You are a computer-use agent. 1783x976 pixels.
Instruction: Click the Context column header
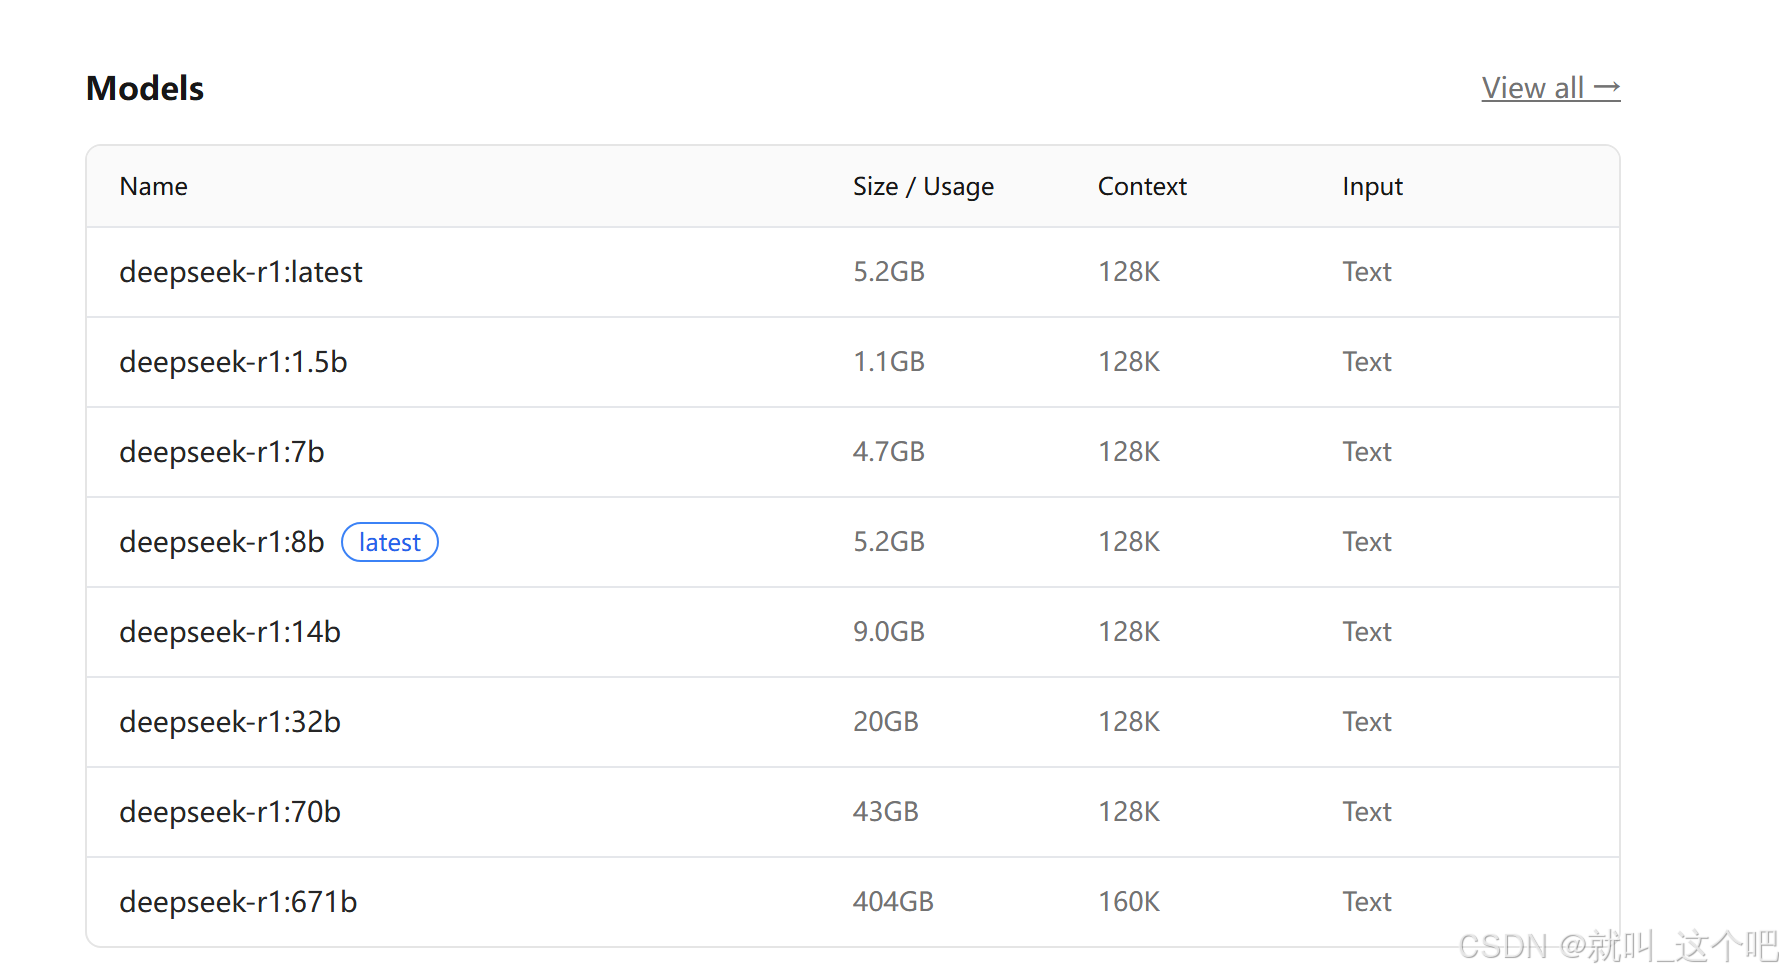[x=1142, y=186]
